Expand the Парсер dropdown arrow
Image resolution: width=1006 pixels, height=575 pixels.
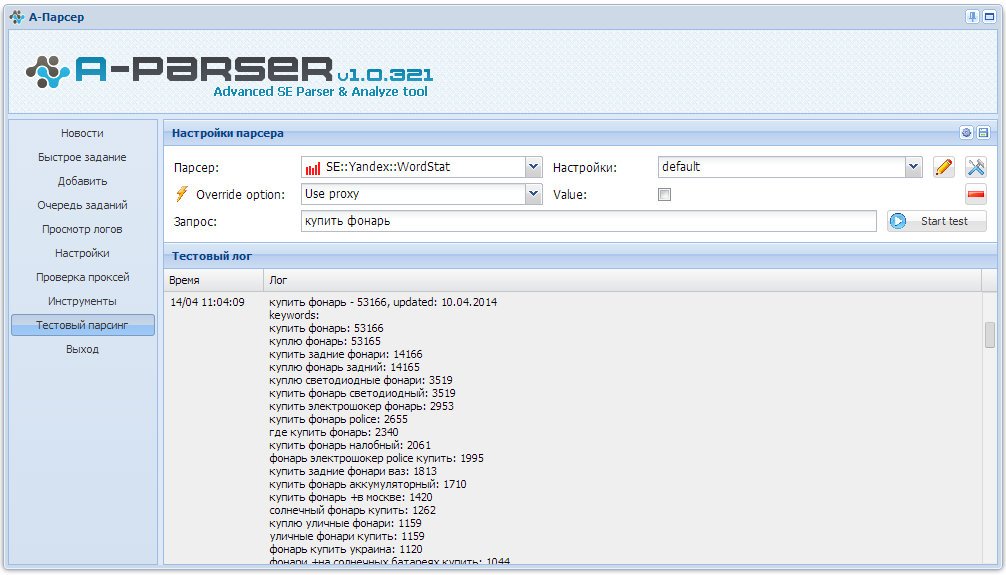(533, 167)
